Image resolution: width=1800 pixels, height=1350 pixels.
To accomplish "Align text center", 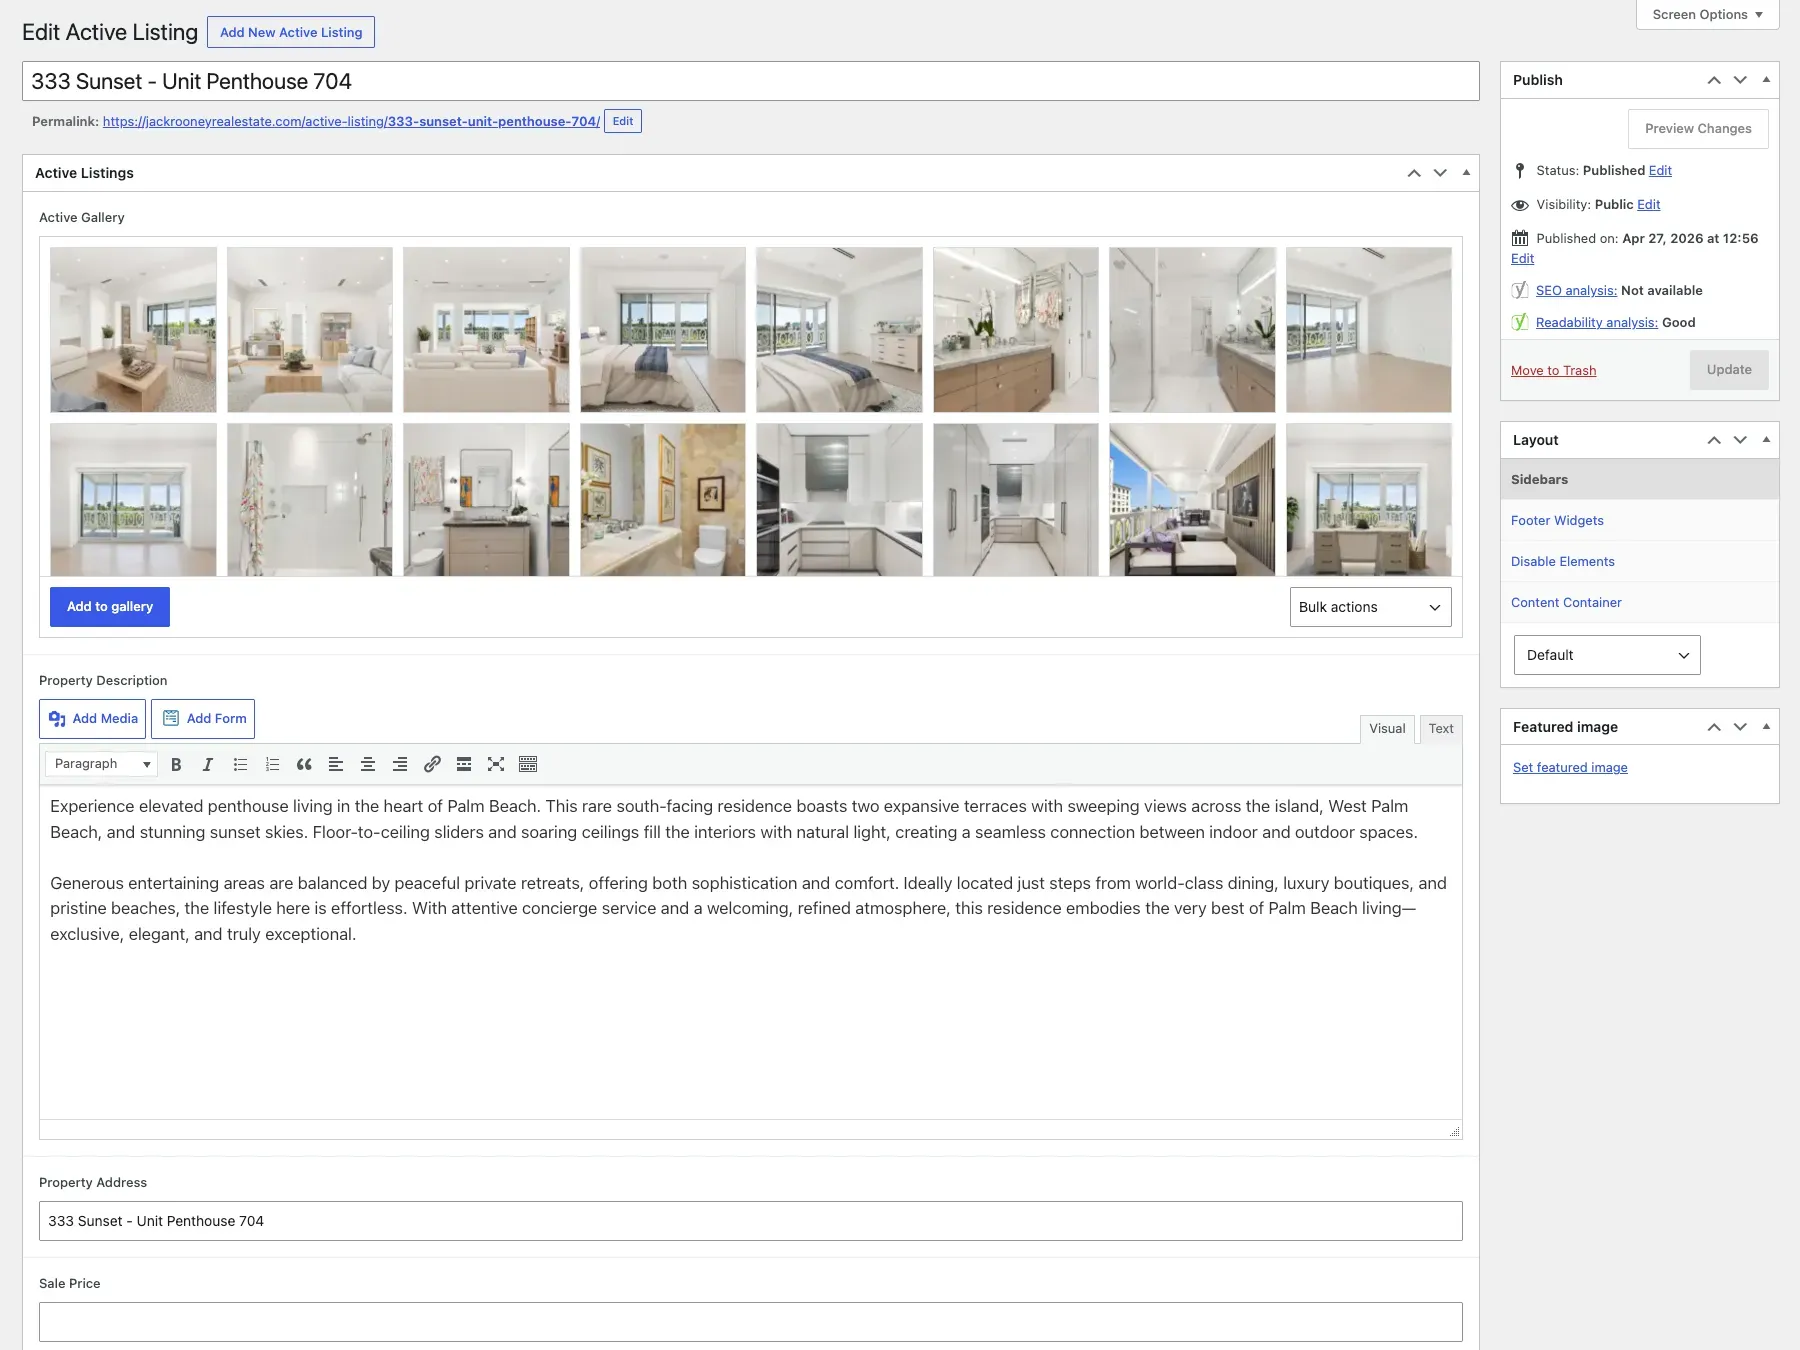I will pyautogui.click(x=368, y=764).
